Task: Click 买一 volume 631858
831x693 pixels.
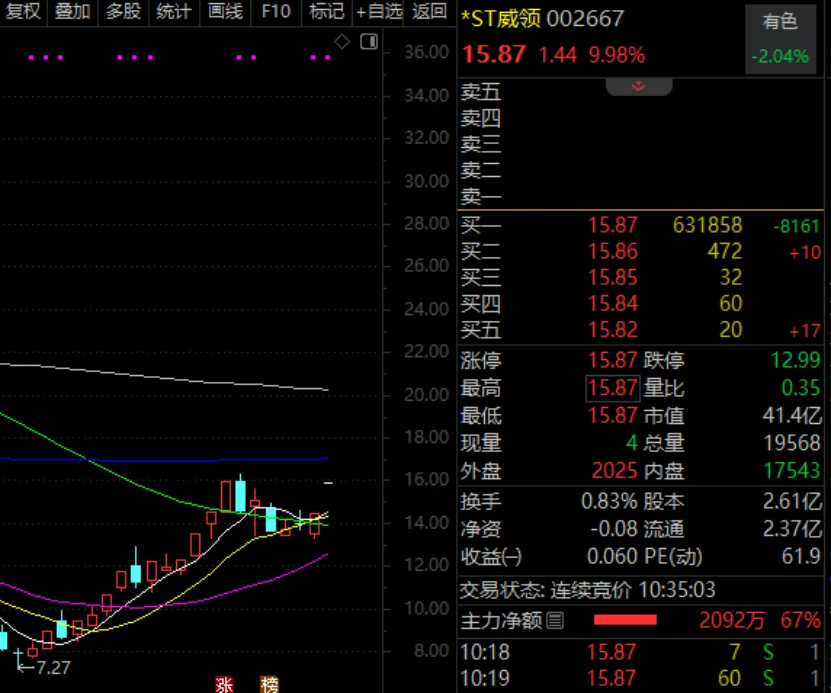Action: 708,225
